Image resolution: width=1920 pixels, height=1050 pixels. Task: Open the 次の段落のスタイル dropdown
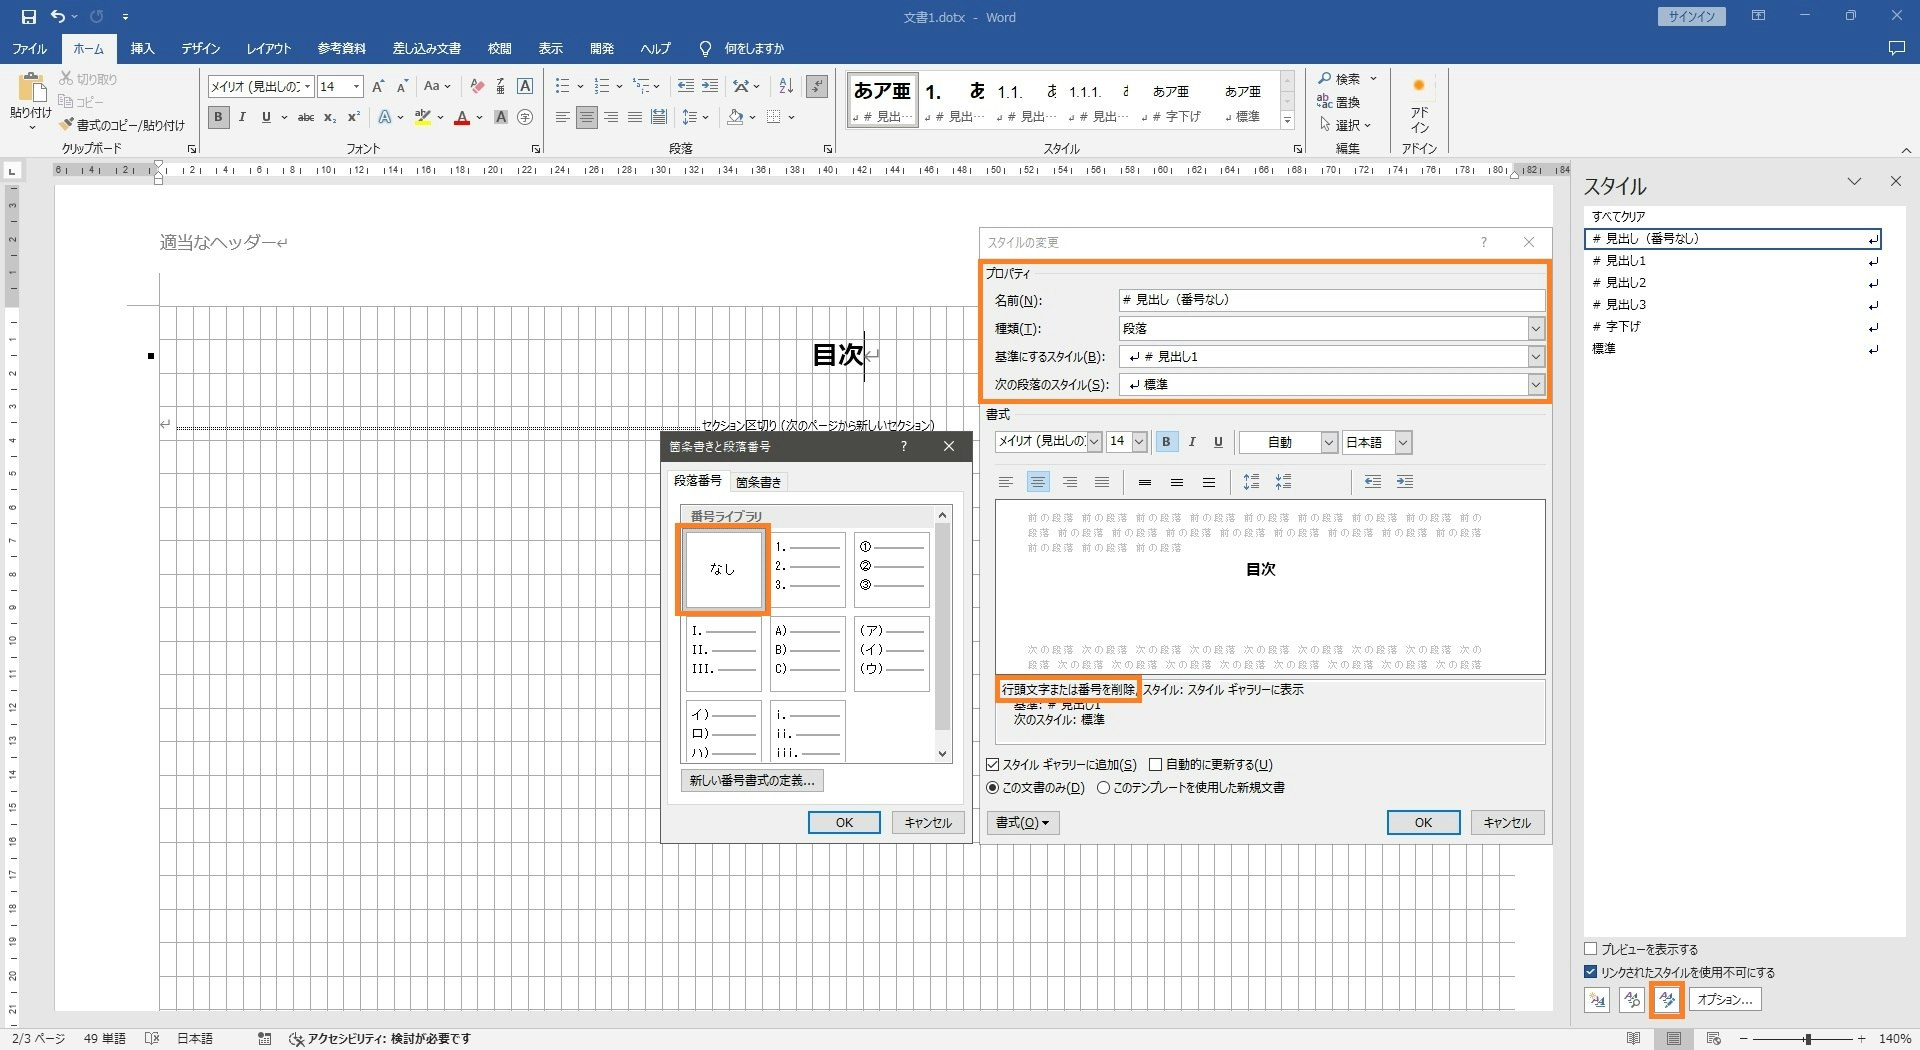pyautogui.click(x=1535, y=385)
